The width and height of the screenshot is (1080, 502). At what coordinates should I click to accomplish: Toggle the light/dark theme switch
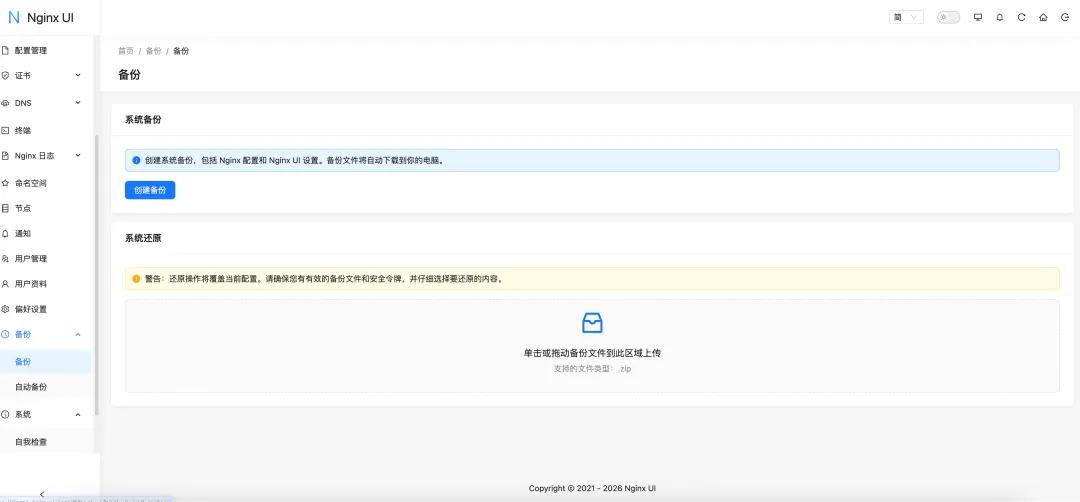pos(948,18)
